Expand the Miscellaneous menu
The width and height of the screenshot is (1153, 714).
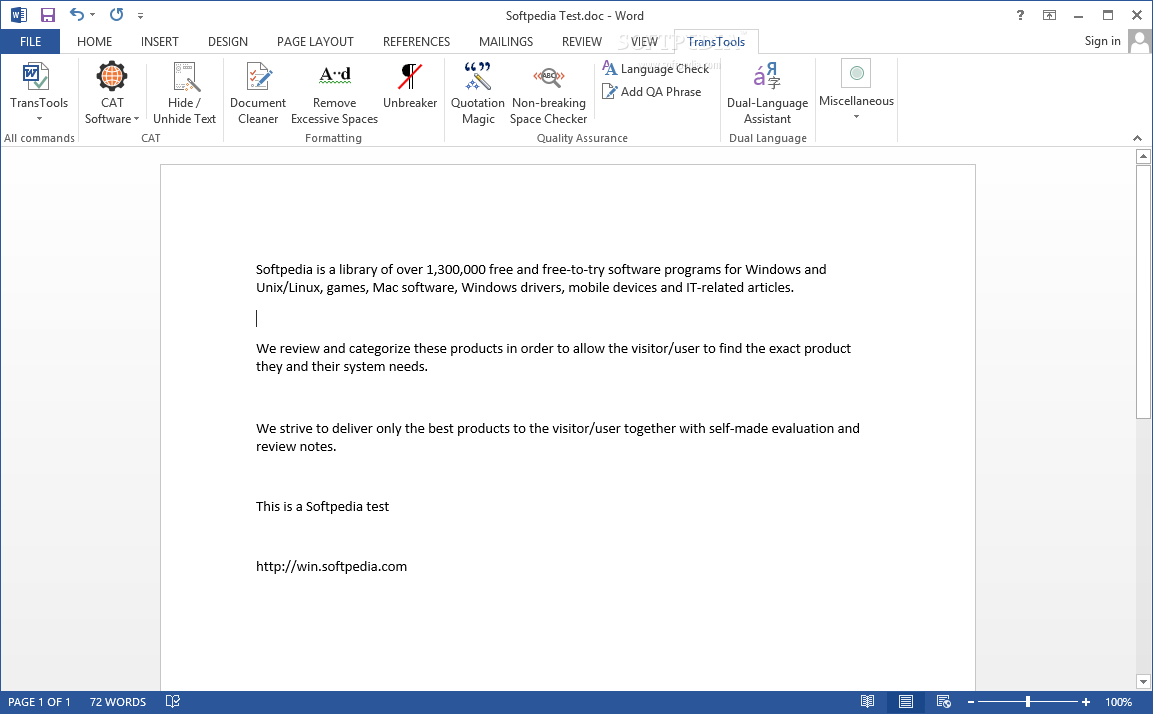[856, 90]
